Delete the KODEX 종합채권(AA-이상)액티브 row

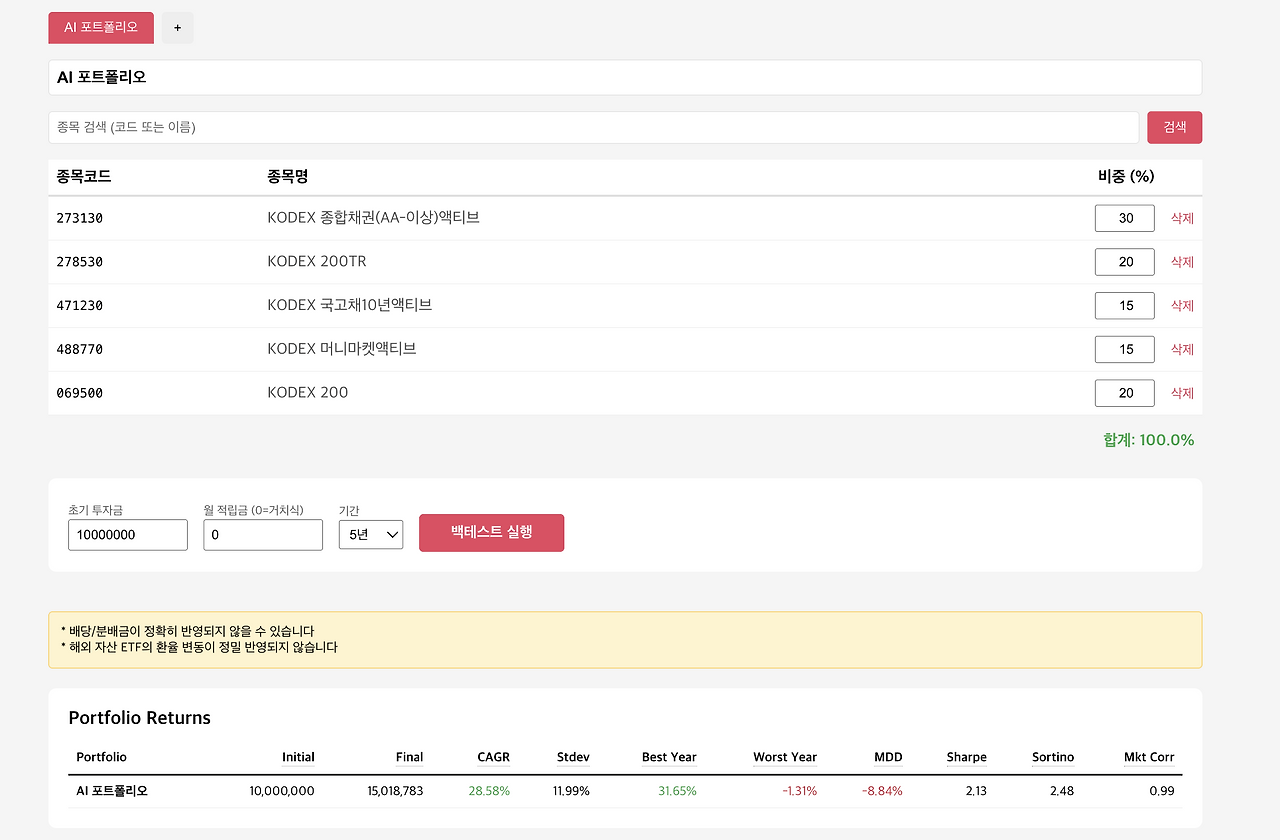[x=1182, y=218]
